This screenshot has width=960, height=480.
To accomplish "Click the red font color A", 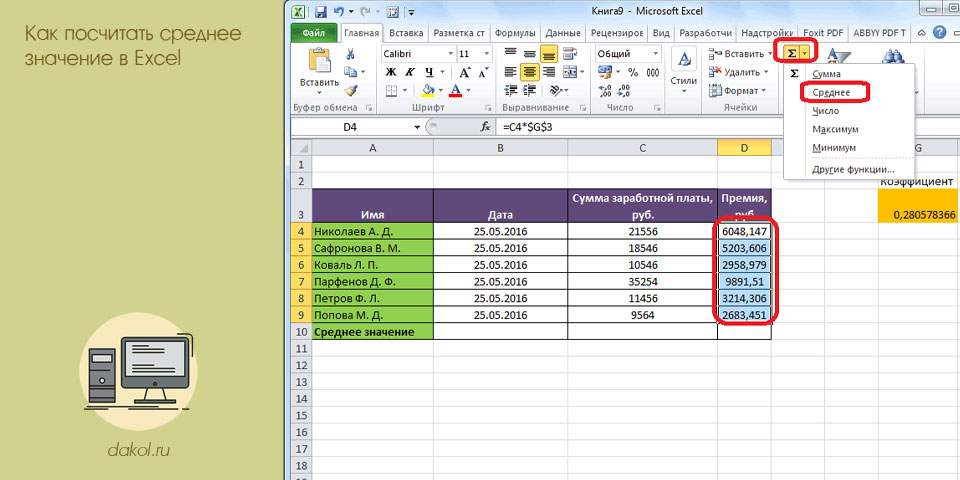I will tap(455, 91).
